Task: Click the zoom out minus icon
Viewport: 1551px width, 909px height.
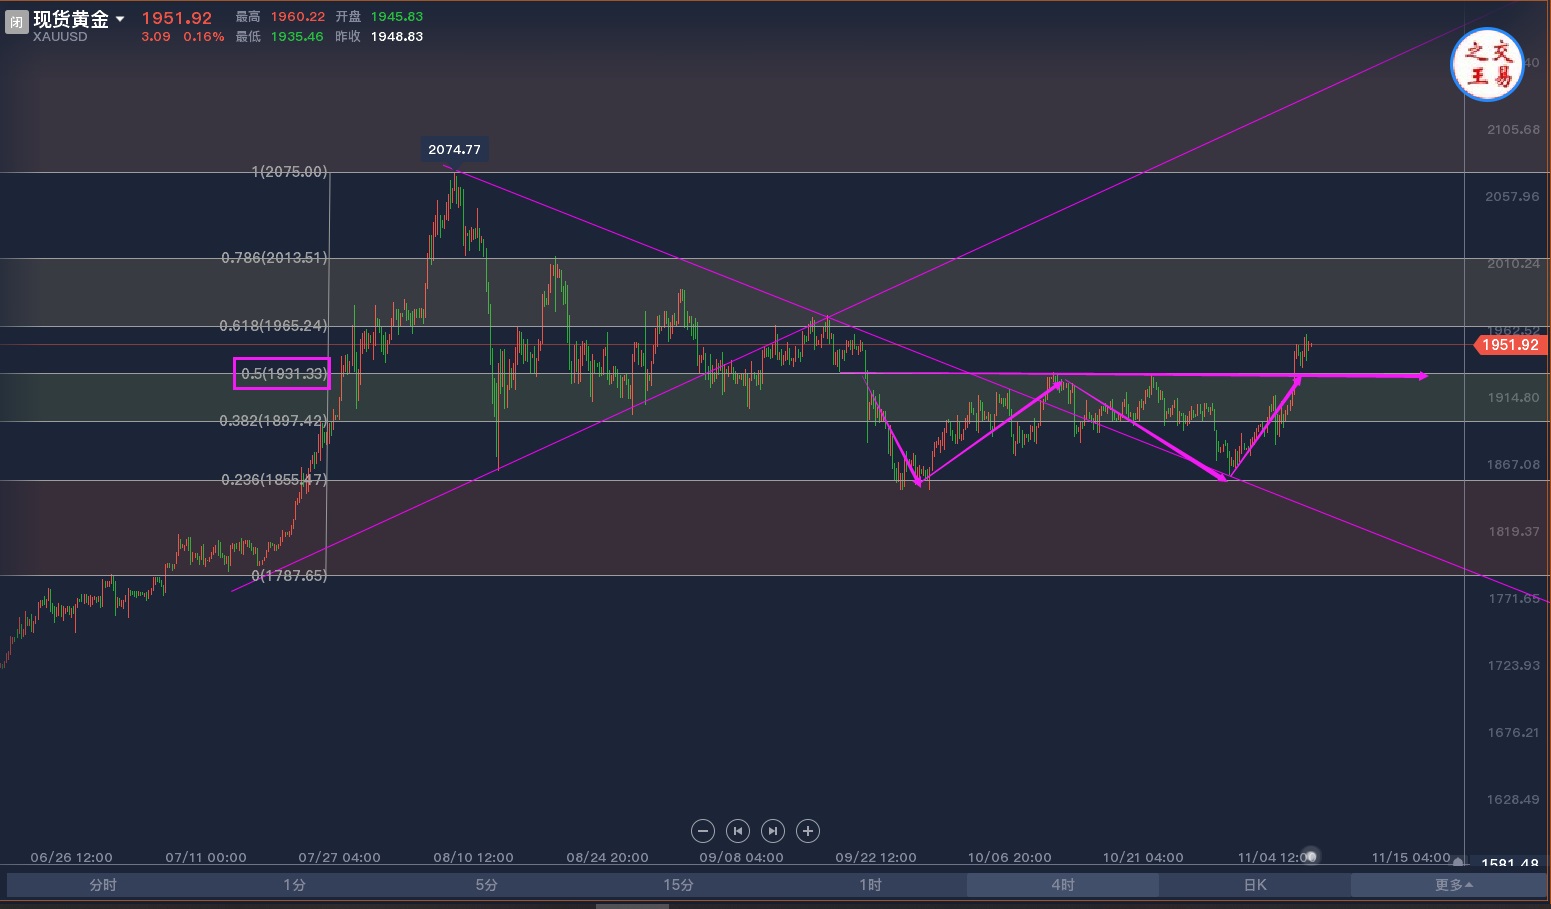Action: 703,831
